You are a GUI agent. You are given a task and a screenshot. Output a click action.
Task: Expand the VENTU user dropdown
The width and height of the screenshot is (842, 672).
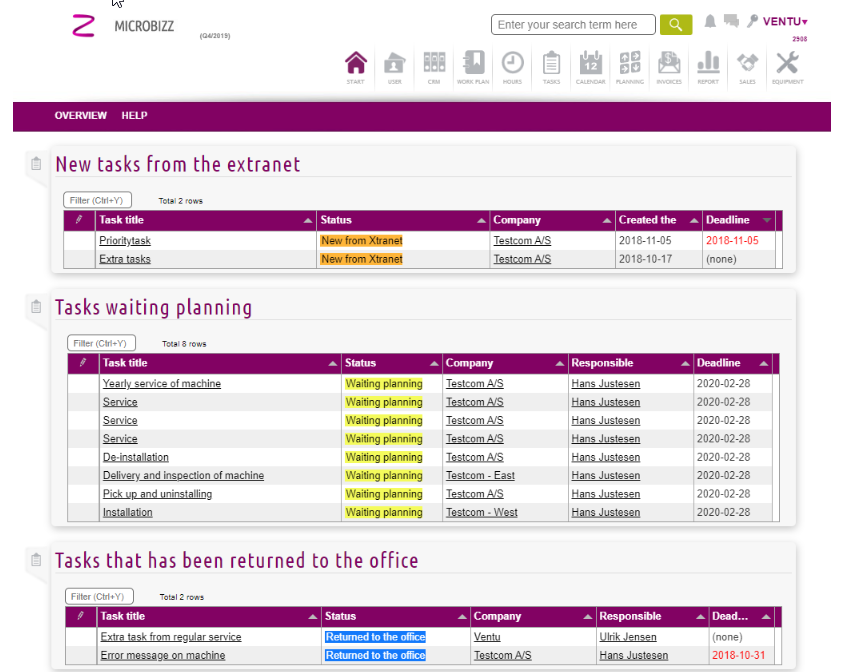click(785, 22)
